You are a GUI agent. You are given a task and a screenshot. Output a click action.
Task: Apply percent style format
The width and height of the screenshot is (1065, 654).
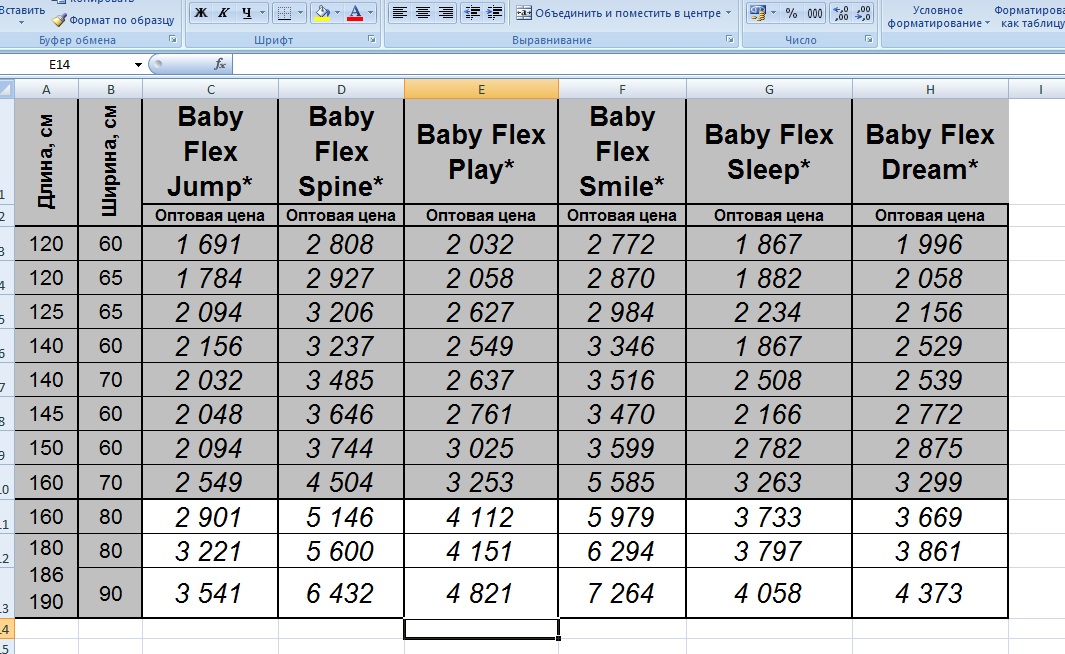pyautogui.click(x=791, y=13)
